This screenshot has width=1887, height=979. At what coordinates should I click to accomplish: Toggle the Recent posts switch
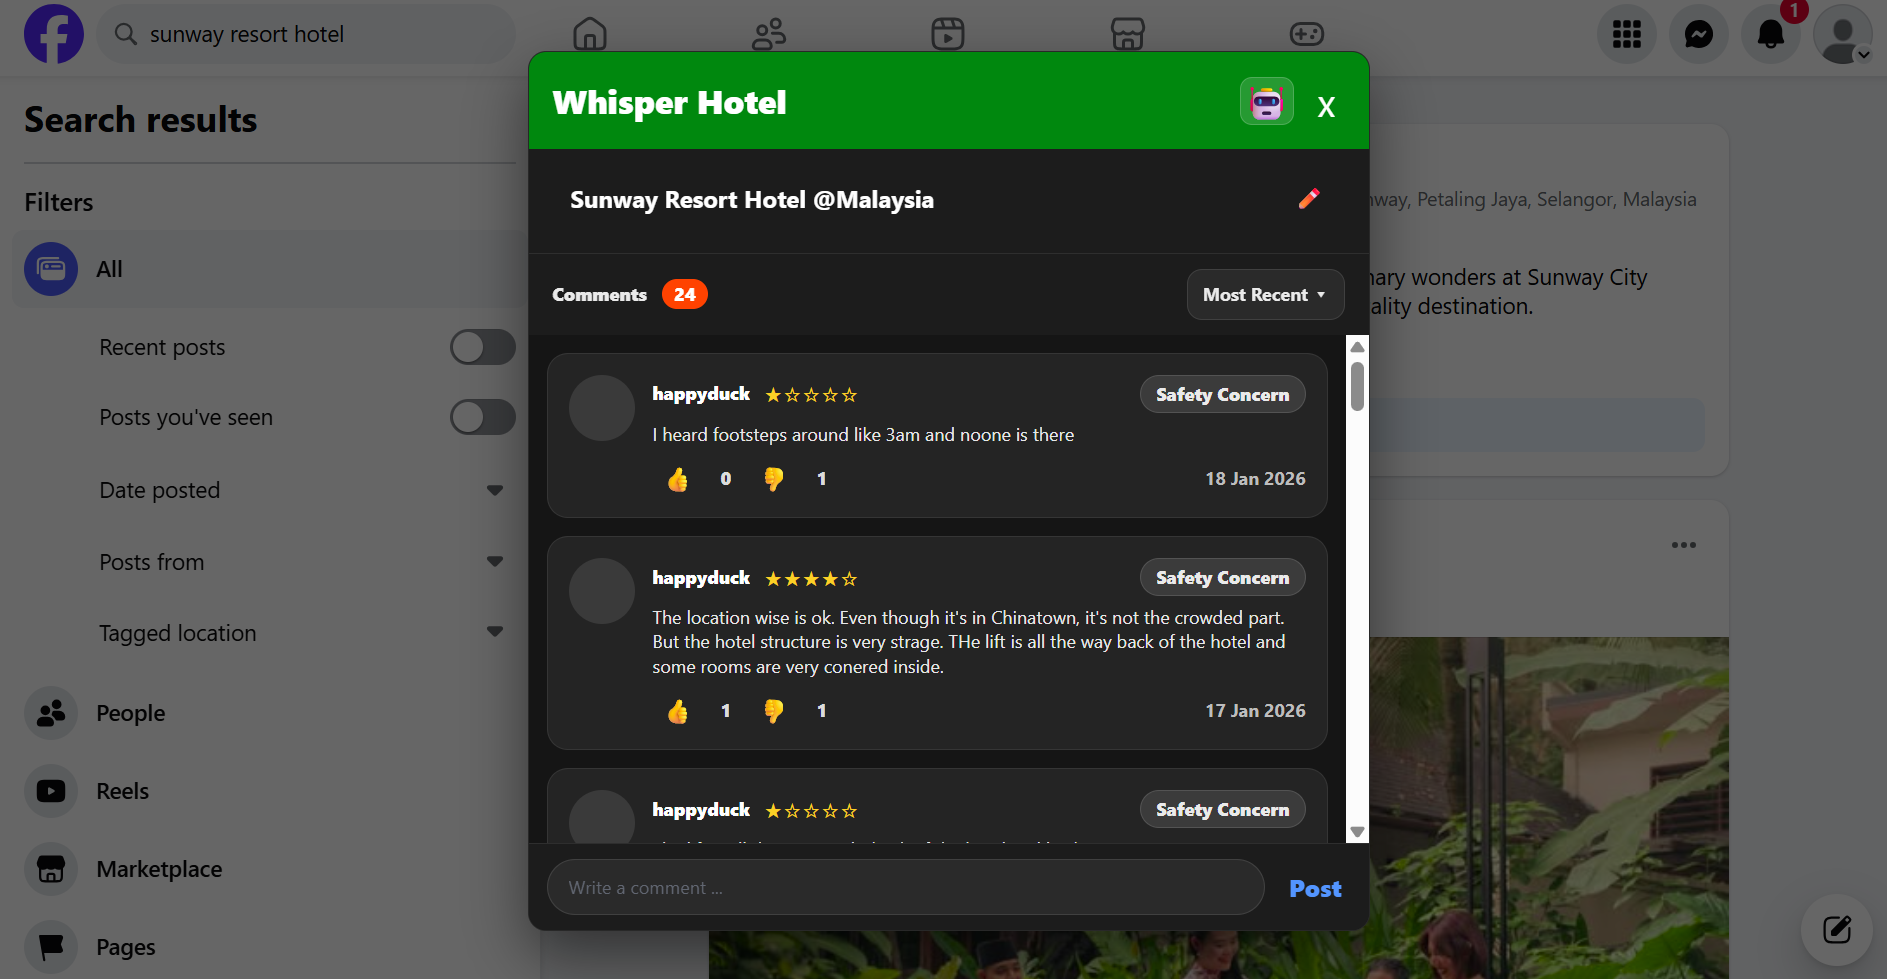(483, 347)
